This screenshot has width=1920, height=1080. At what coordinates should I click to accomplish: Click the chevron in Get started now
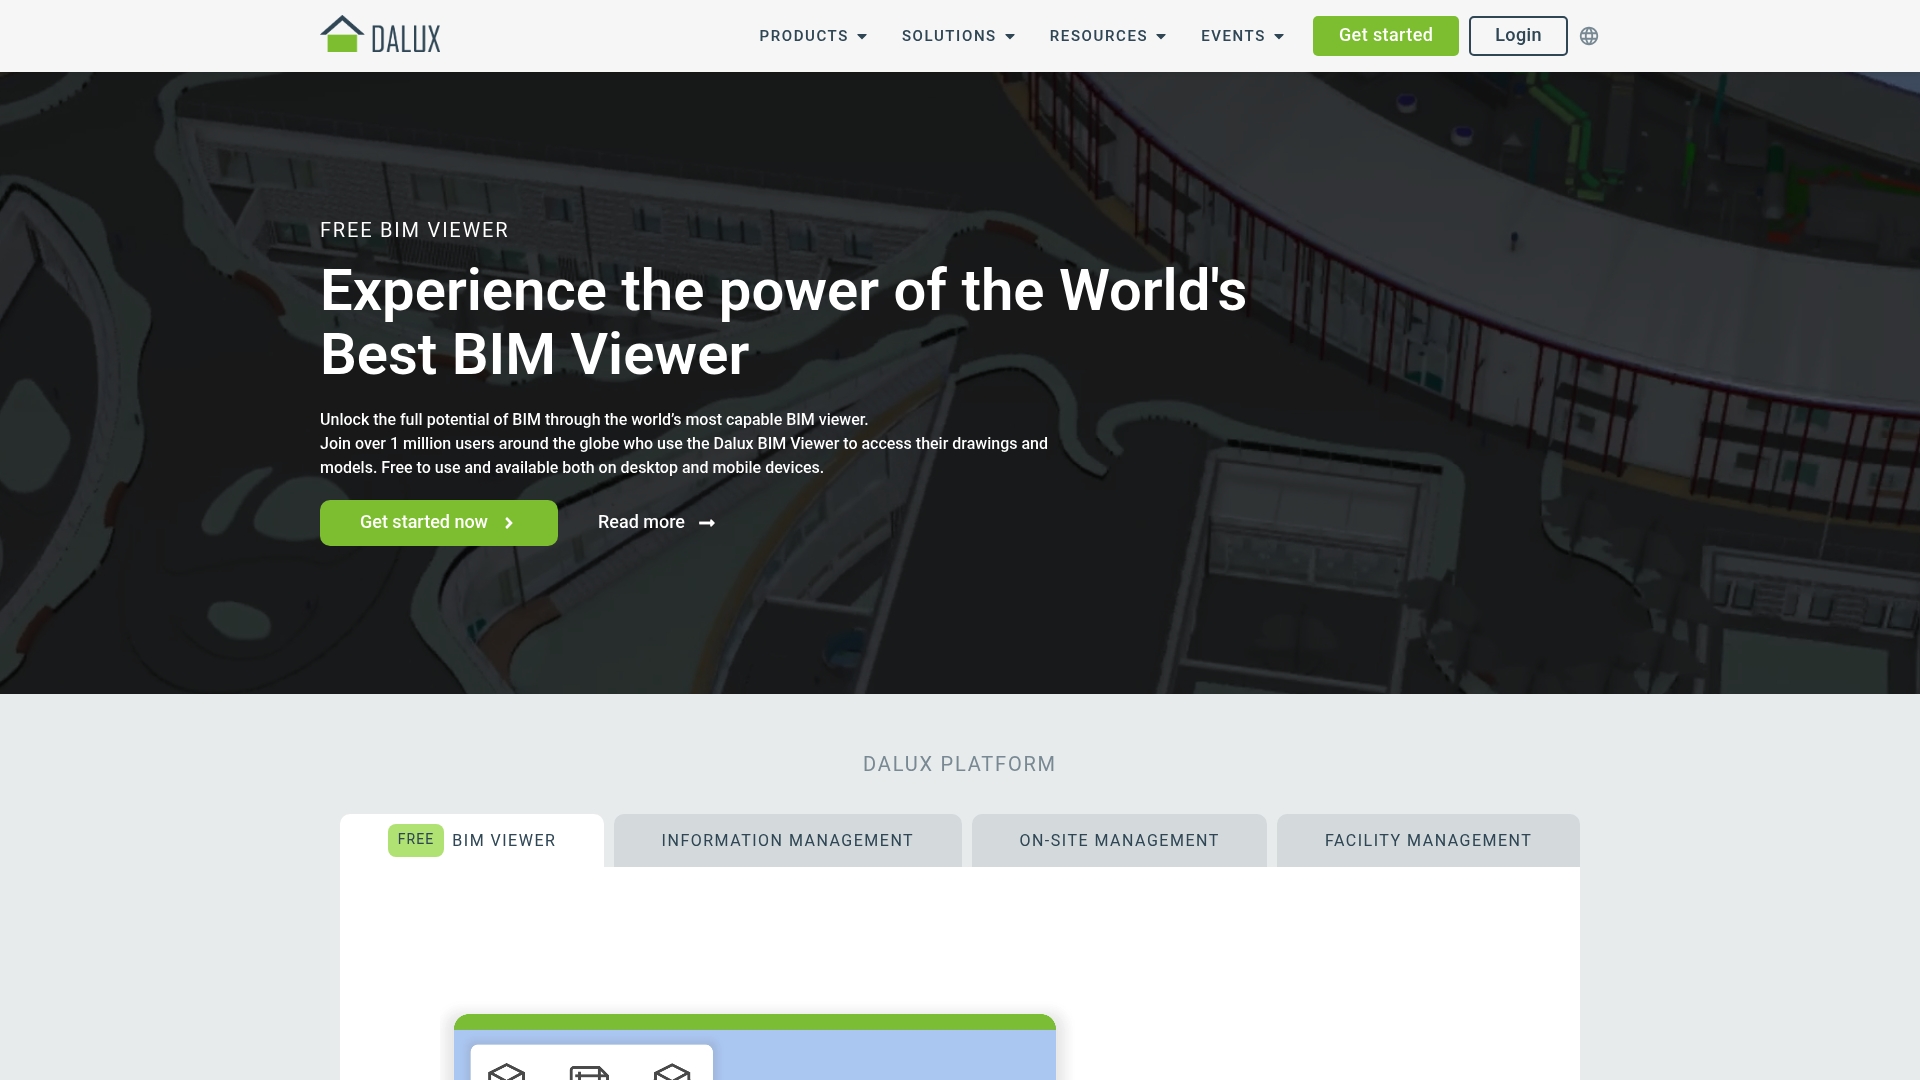point(509,523)
